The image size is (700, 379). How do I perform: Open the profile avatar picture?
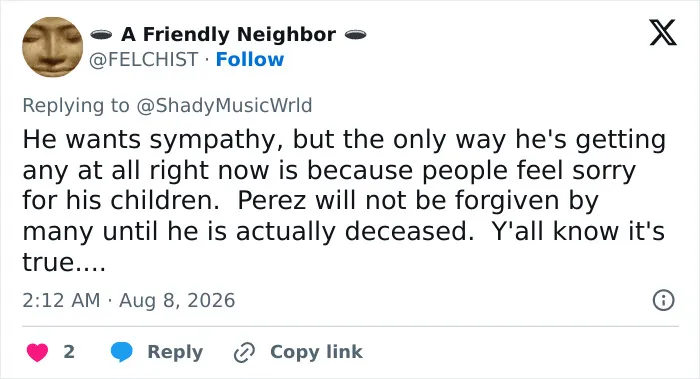(x=53, y=47)
